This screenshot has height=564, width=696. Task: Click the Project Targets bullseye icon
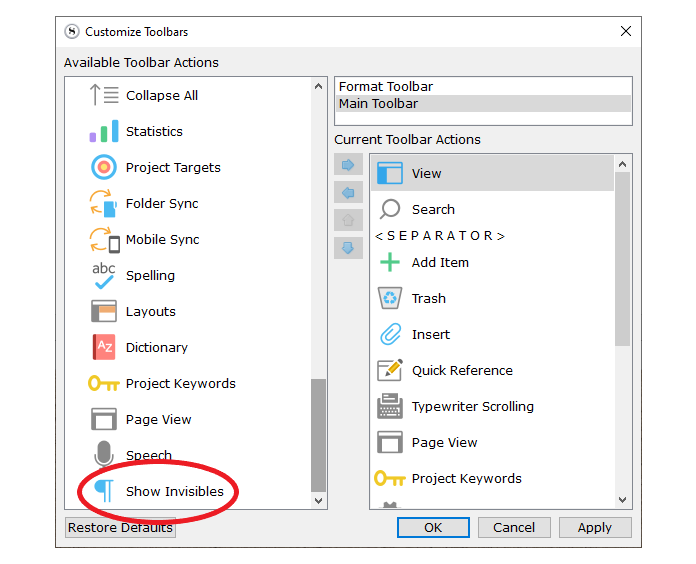tap(104, 167)
